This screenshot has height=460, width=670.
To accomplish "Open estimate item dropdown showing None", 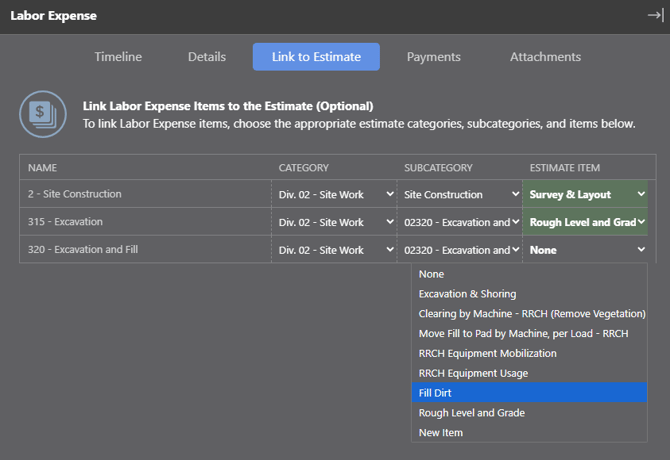I will (x=585, y=250).
